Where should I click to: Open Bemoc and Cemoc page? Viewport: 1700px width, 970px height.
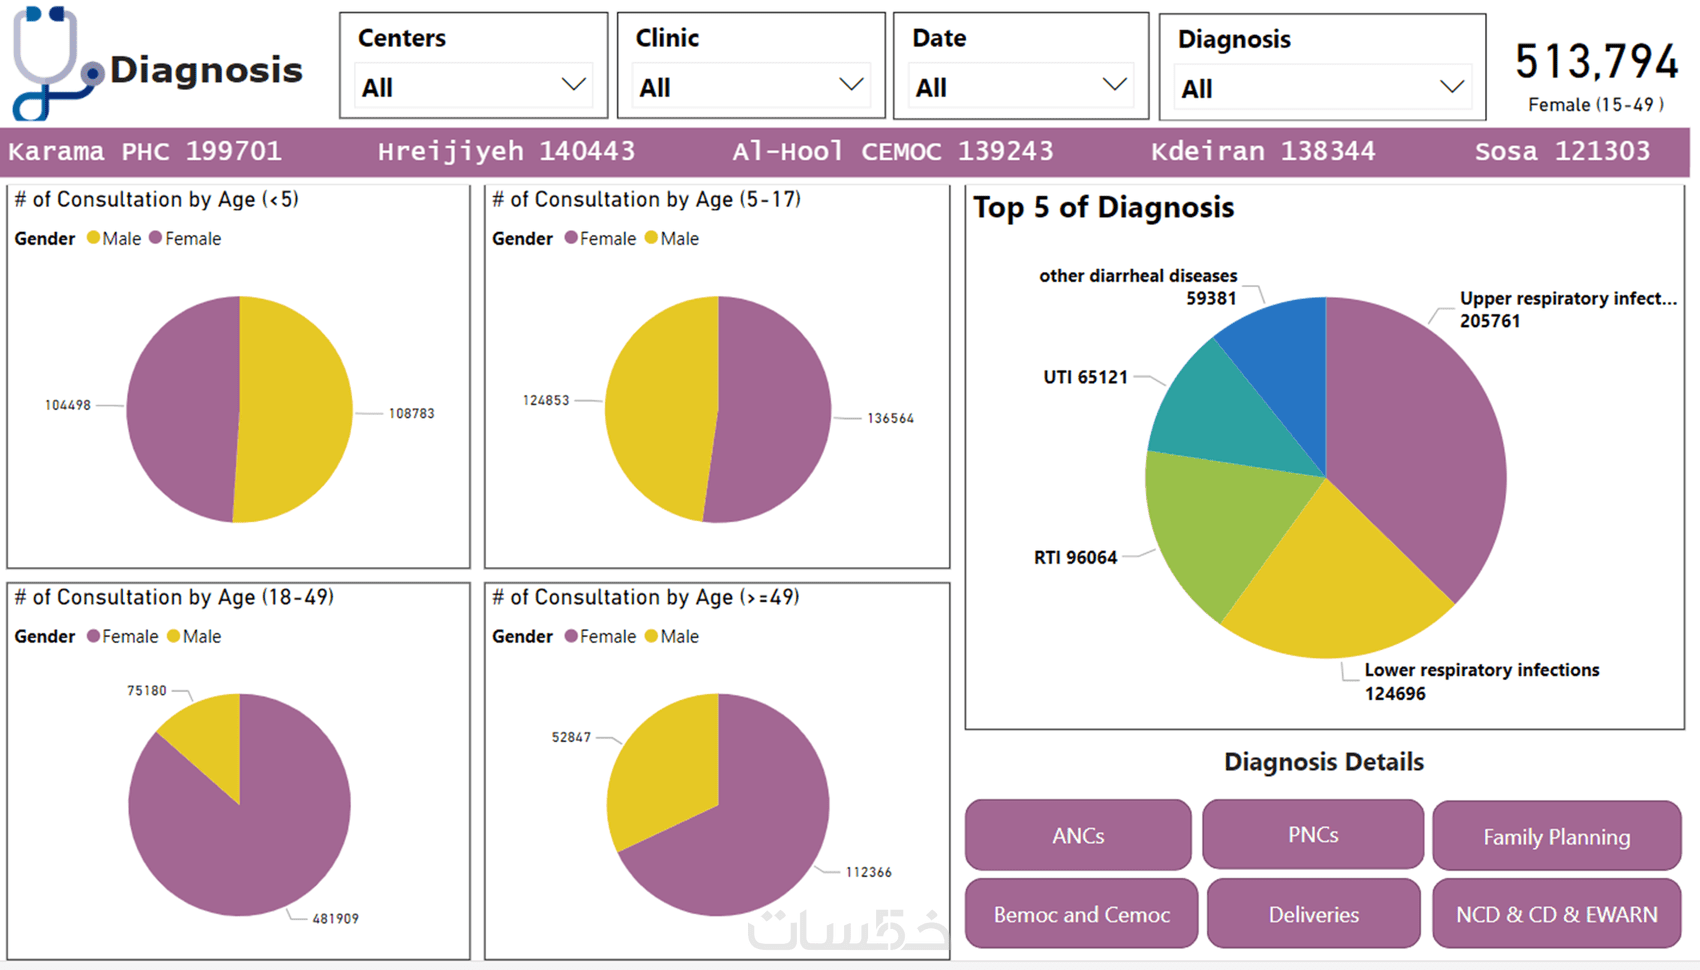[1081, 914]
